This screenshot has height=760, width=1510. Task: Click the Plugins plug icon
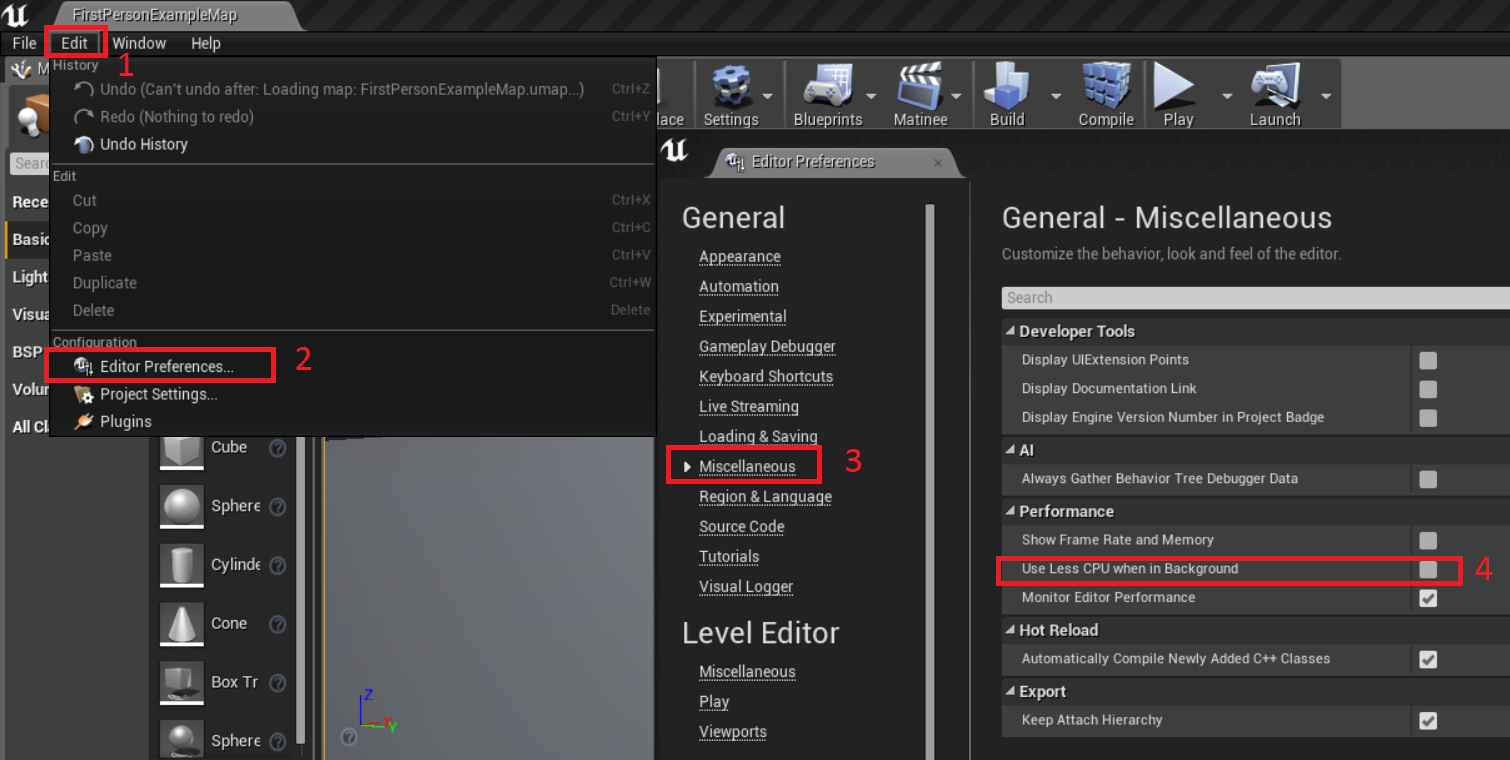(x=84, y=422)
